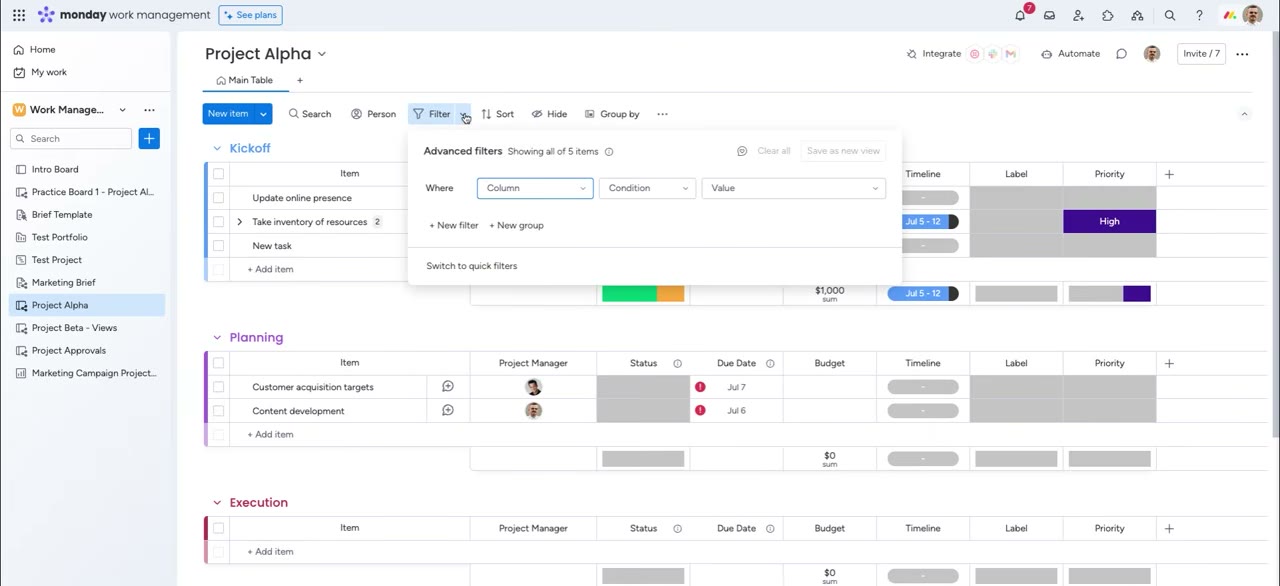Viewport: 1280px width, 586px height.
Task: Click the sidebar Search input field
Action: point(72,139)
